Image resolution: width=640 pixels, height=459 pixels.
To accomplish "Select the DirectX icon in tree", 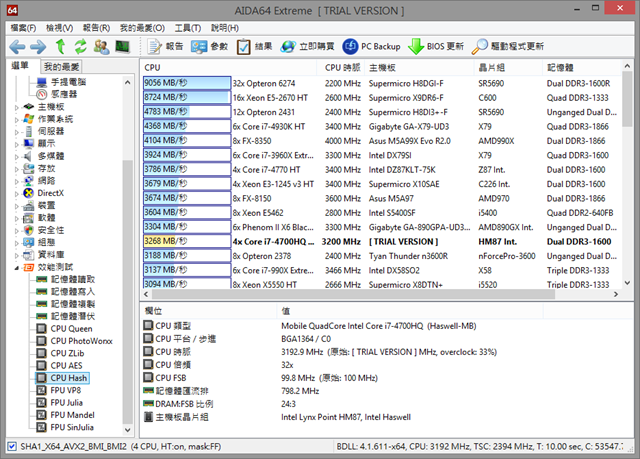I will click(29, 193).
